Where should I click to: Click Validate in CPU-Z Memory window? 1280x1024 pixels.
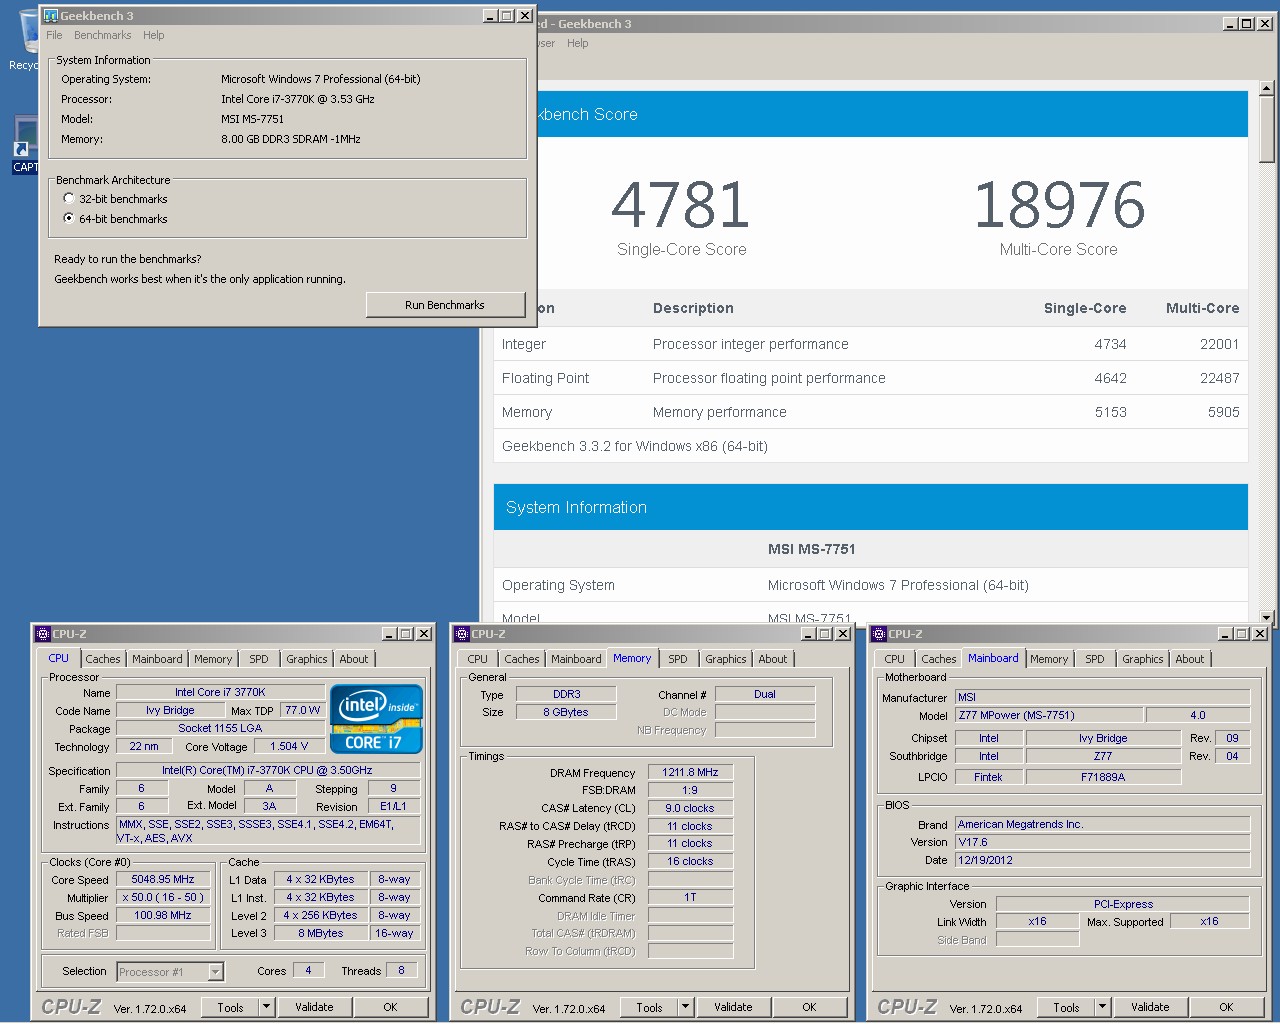pos(733,1007)
